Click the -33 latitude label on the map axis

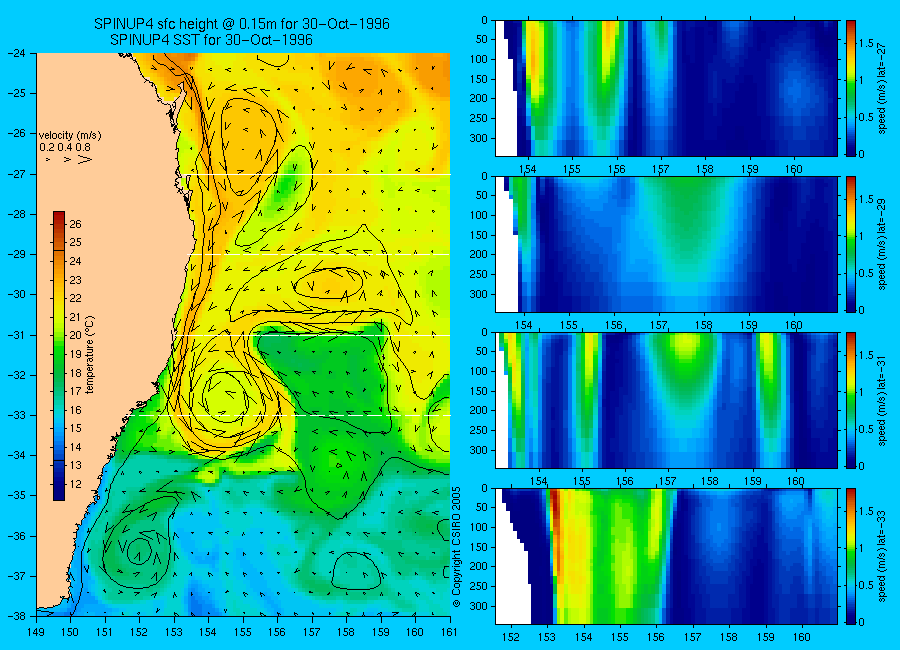pyautogui.click(x=18, y=415)
